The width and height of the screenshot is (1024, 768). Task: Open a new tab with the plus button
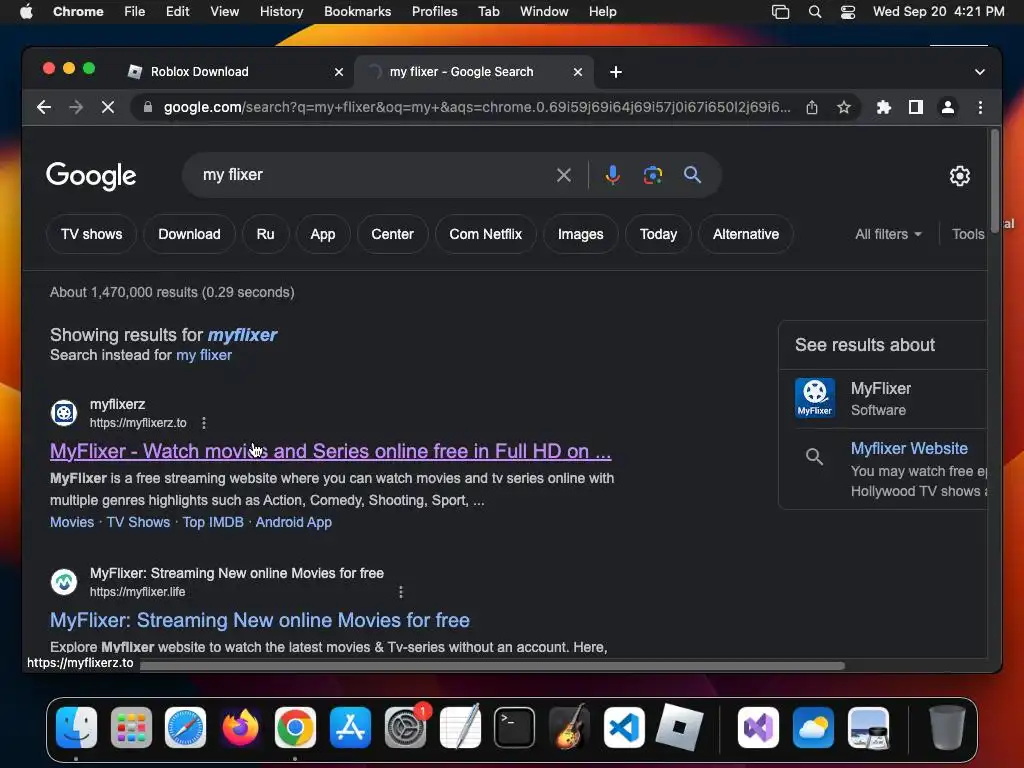point(616,72)
